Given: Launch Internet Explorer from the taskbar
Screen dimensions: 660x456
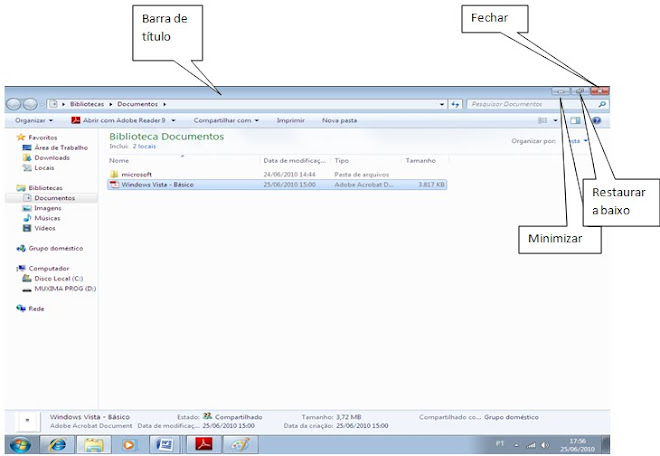Looking at the screenshot, I should coord(57,445).
